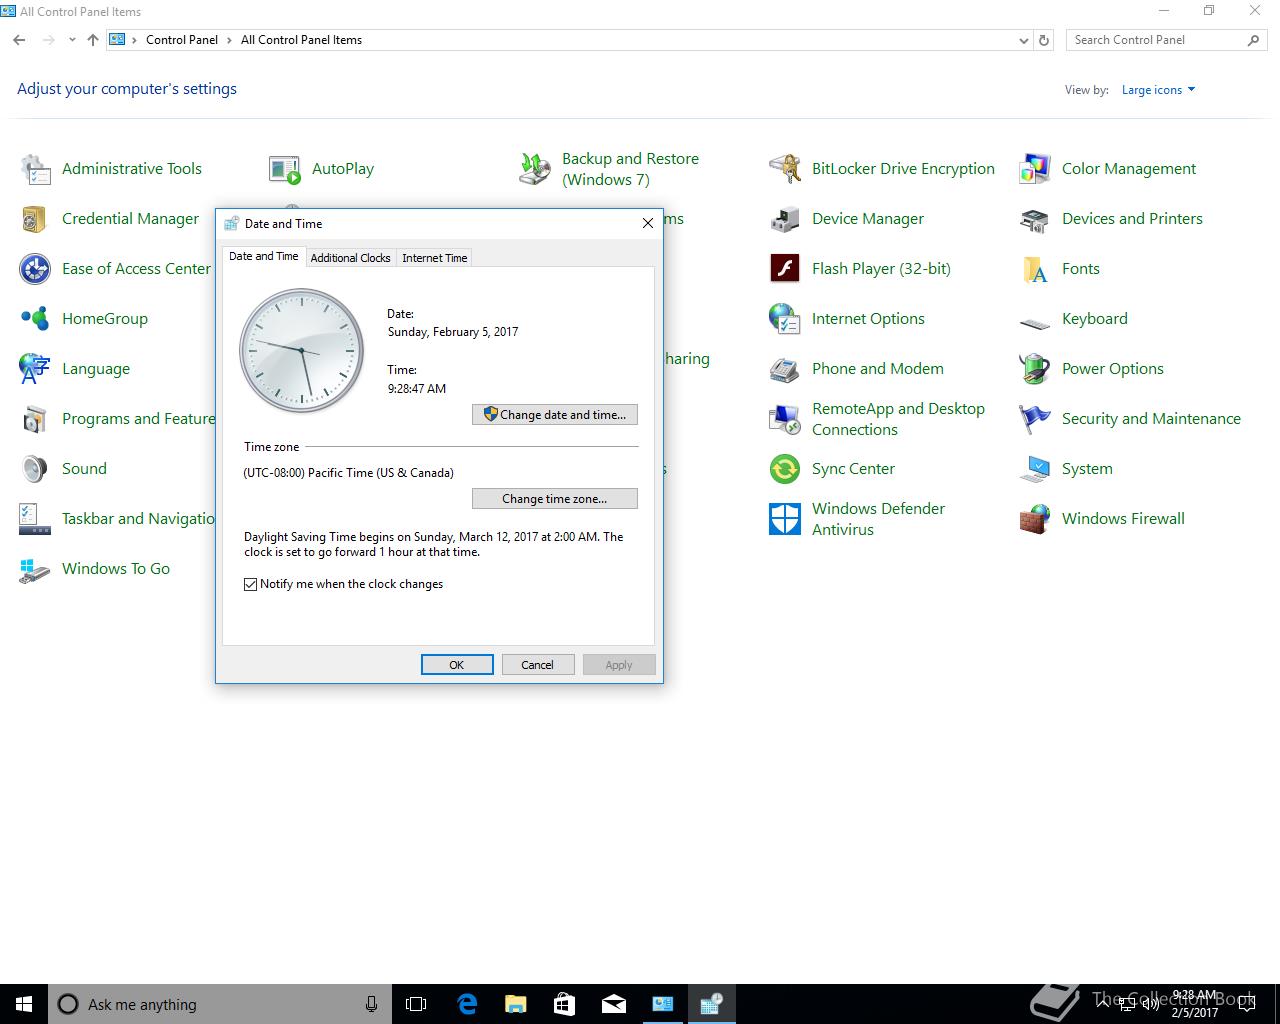
Task: Open the AutoPlay icon
Action: pos(285,169)
